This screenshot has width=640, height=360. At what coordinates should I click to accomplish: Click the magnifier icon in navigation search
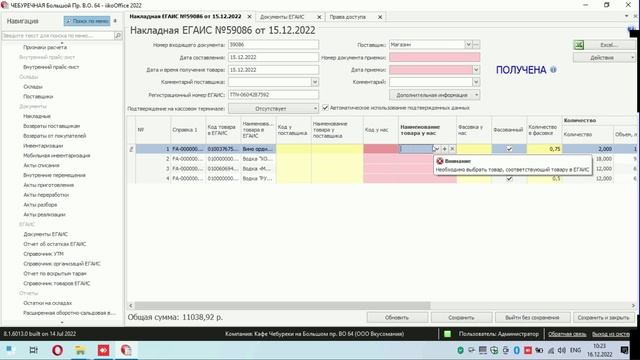coord(118,36)
